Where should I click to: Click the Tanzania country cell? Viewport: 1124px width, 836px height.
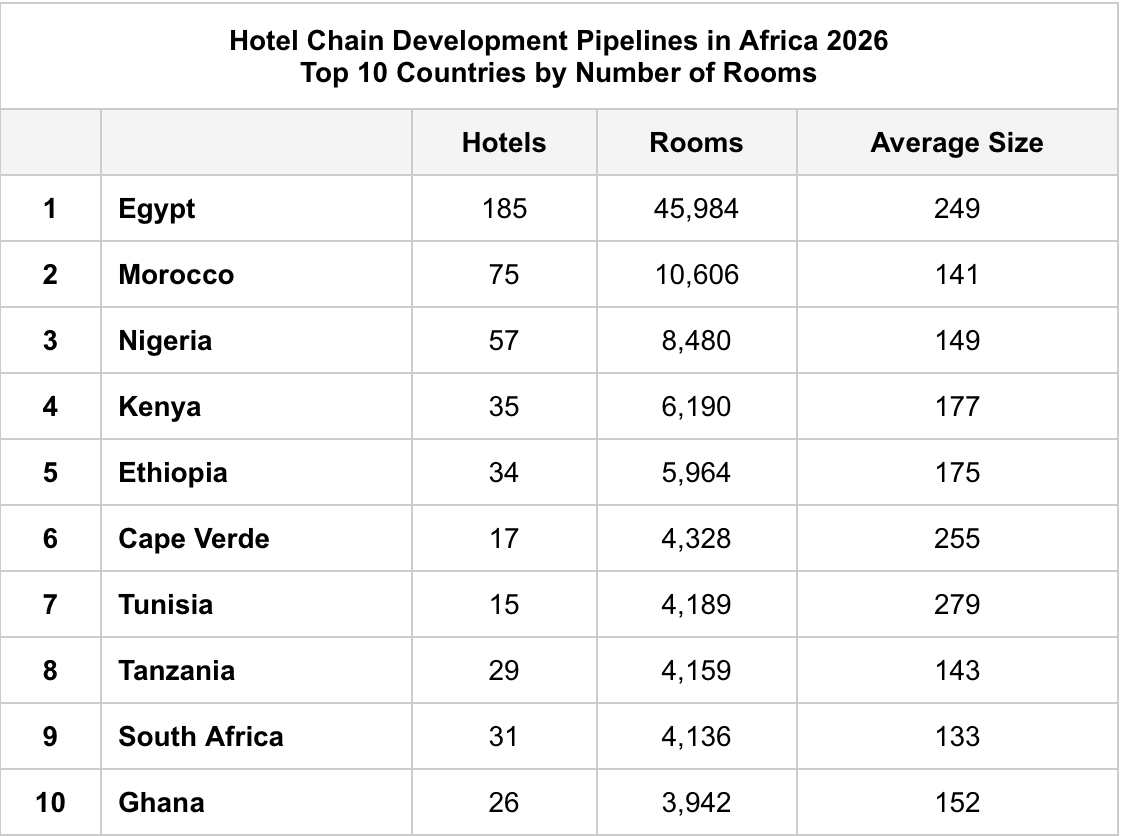[177, 670]
